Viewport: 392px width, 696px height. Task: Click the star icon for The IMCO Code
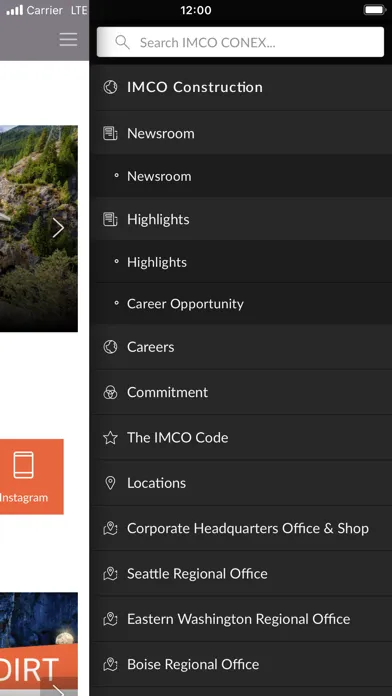coord(110,438)
